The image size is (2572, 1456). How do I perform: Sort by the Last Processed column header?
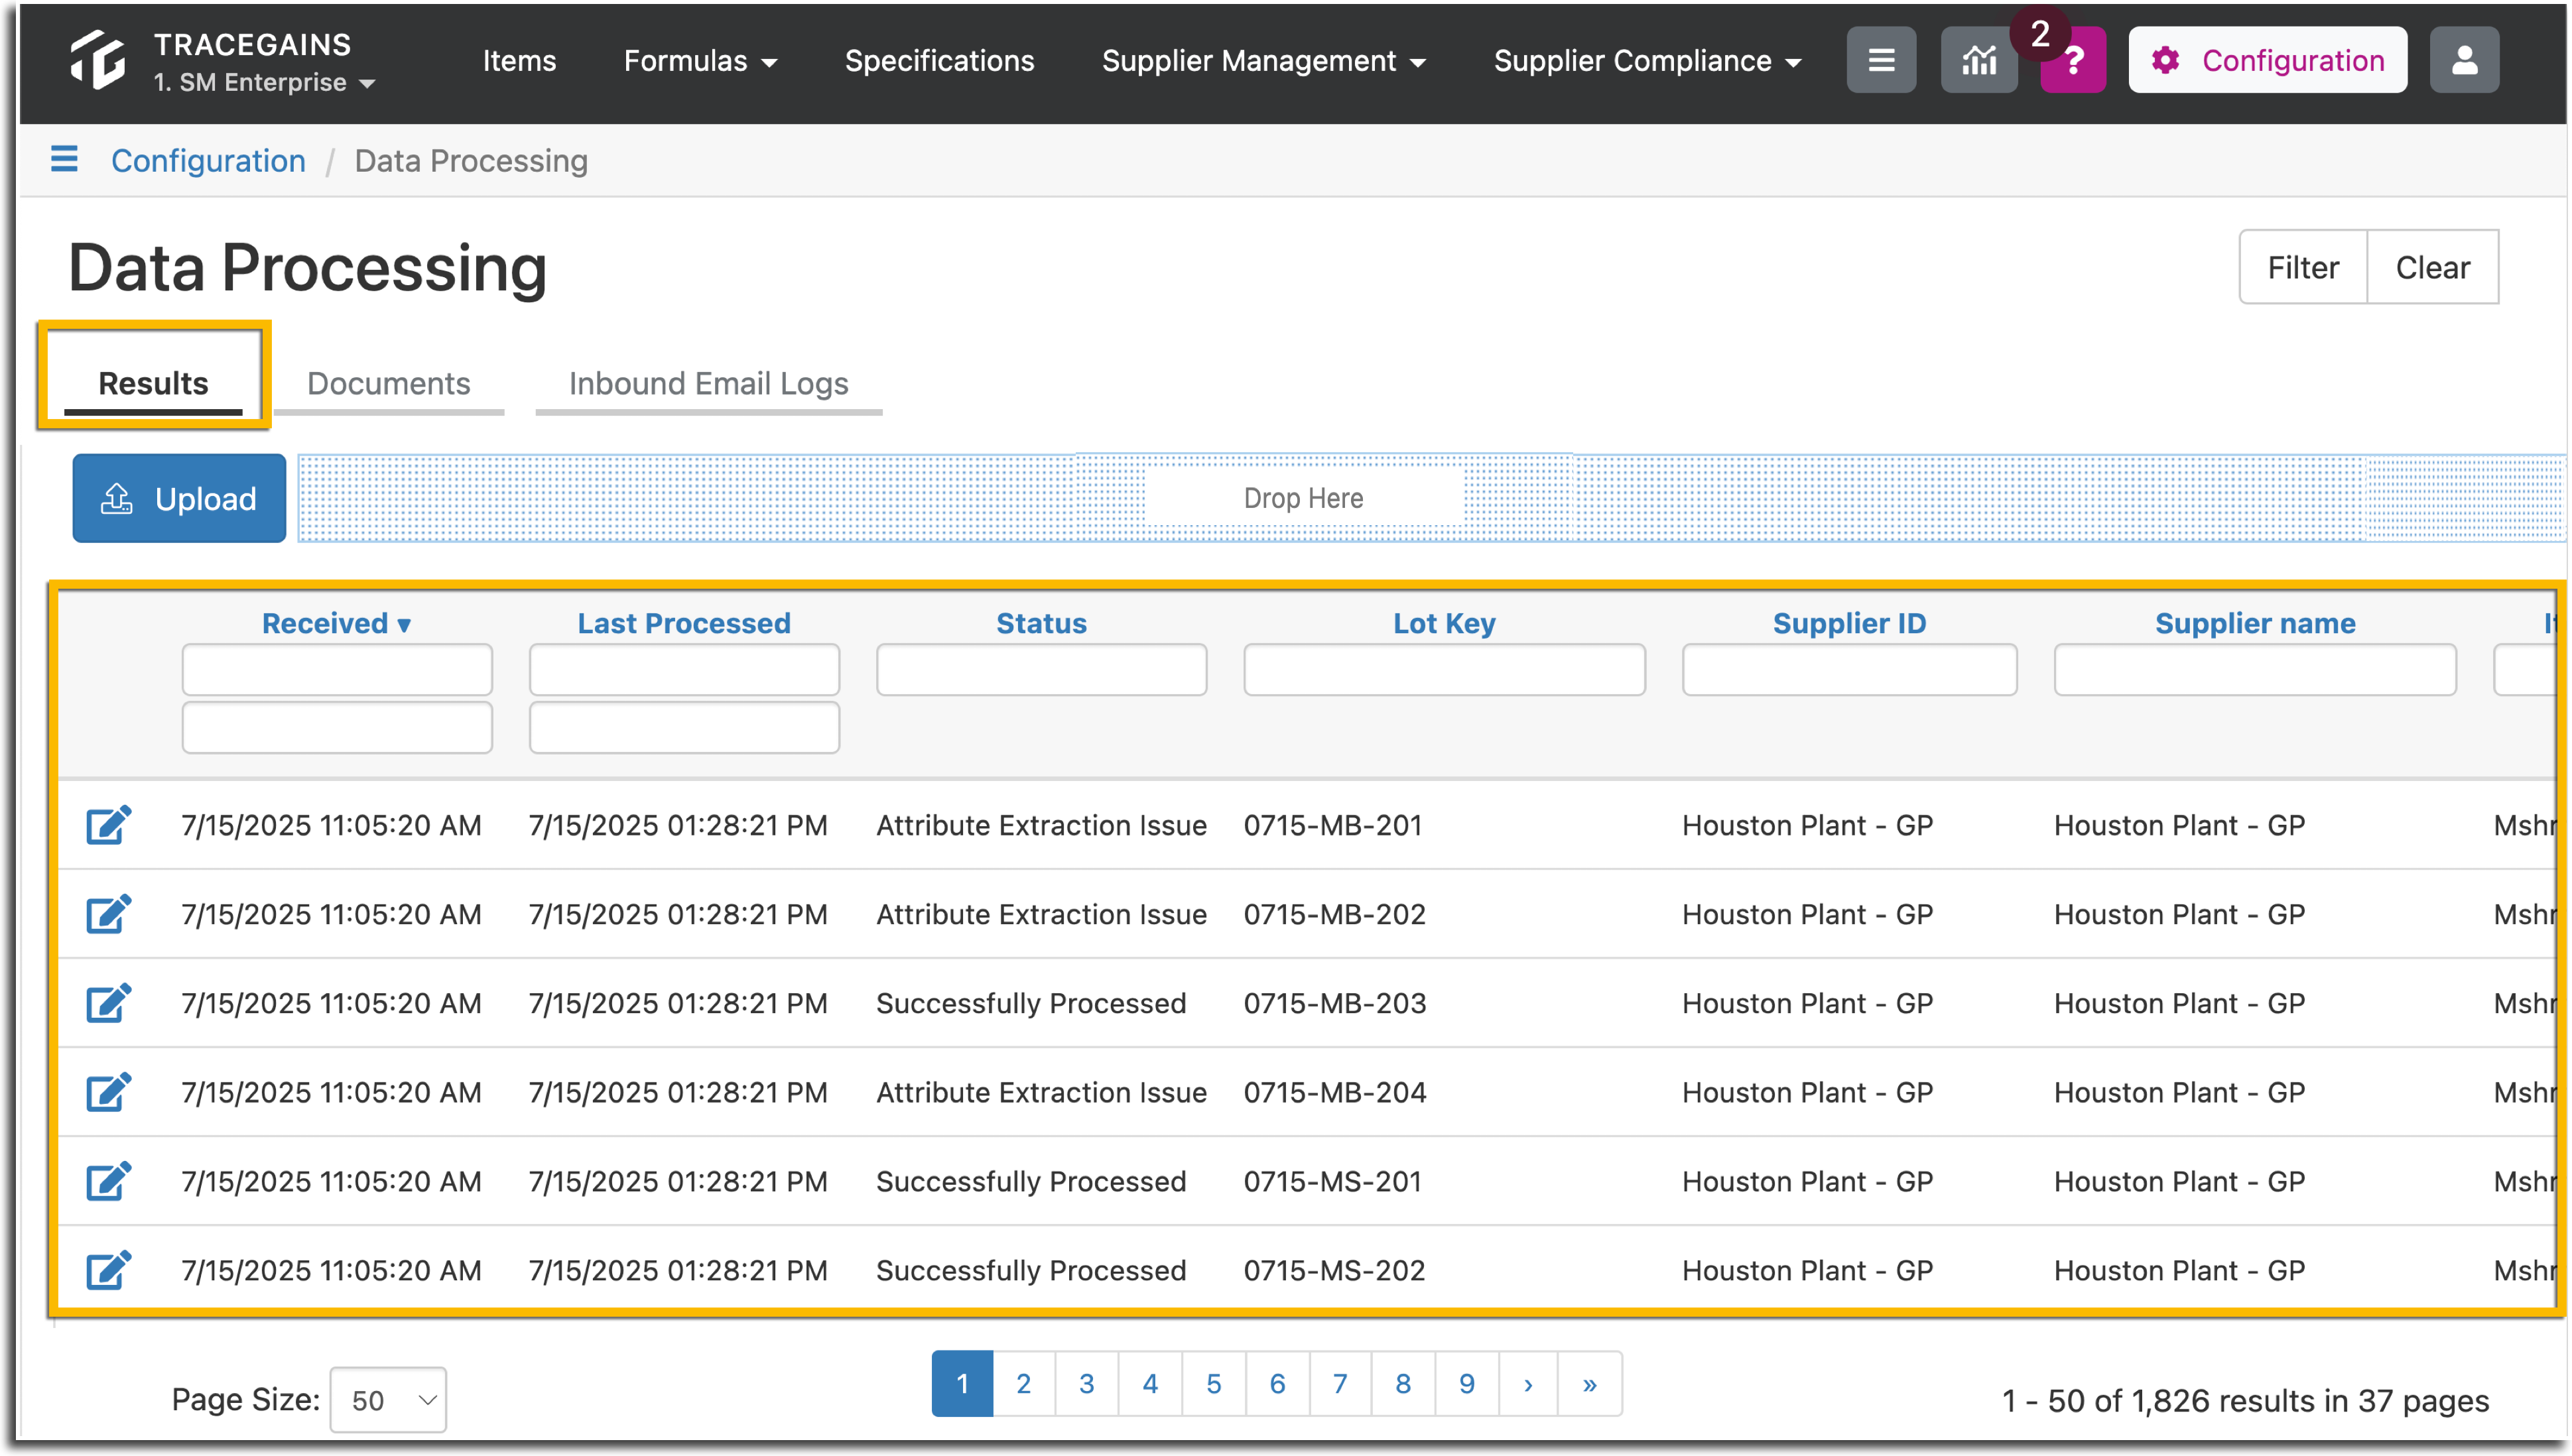coord(684,623)
